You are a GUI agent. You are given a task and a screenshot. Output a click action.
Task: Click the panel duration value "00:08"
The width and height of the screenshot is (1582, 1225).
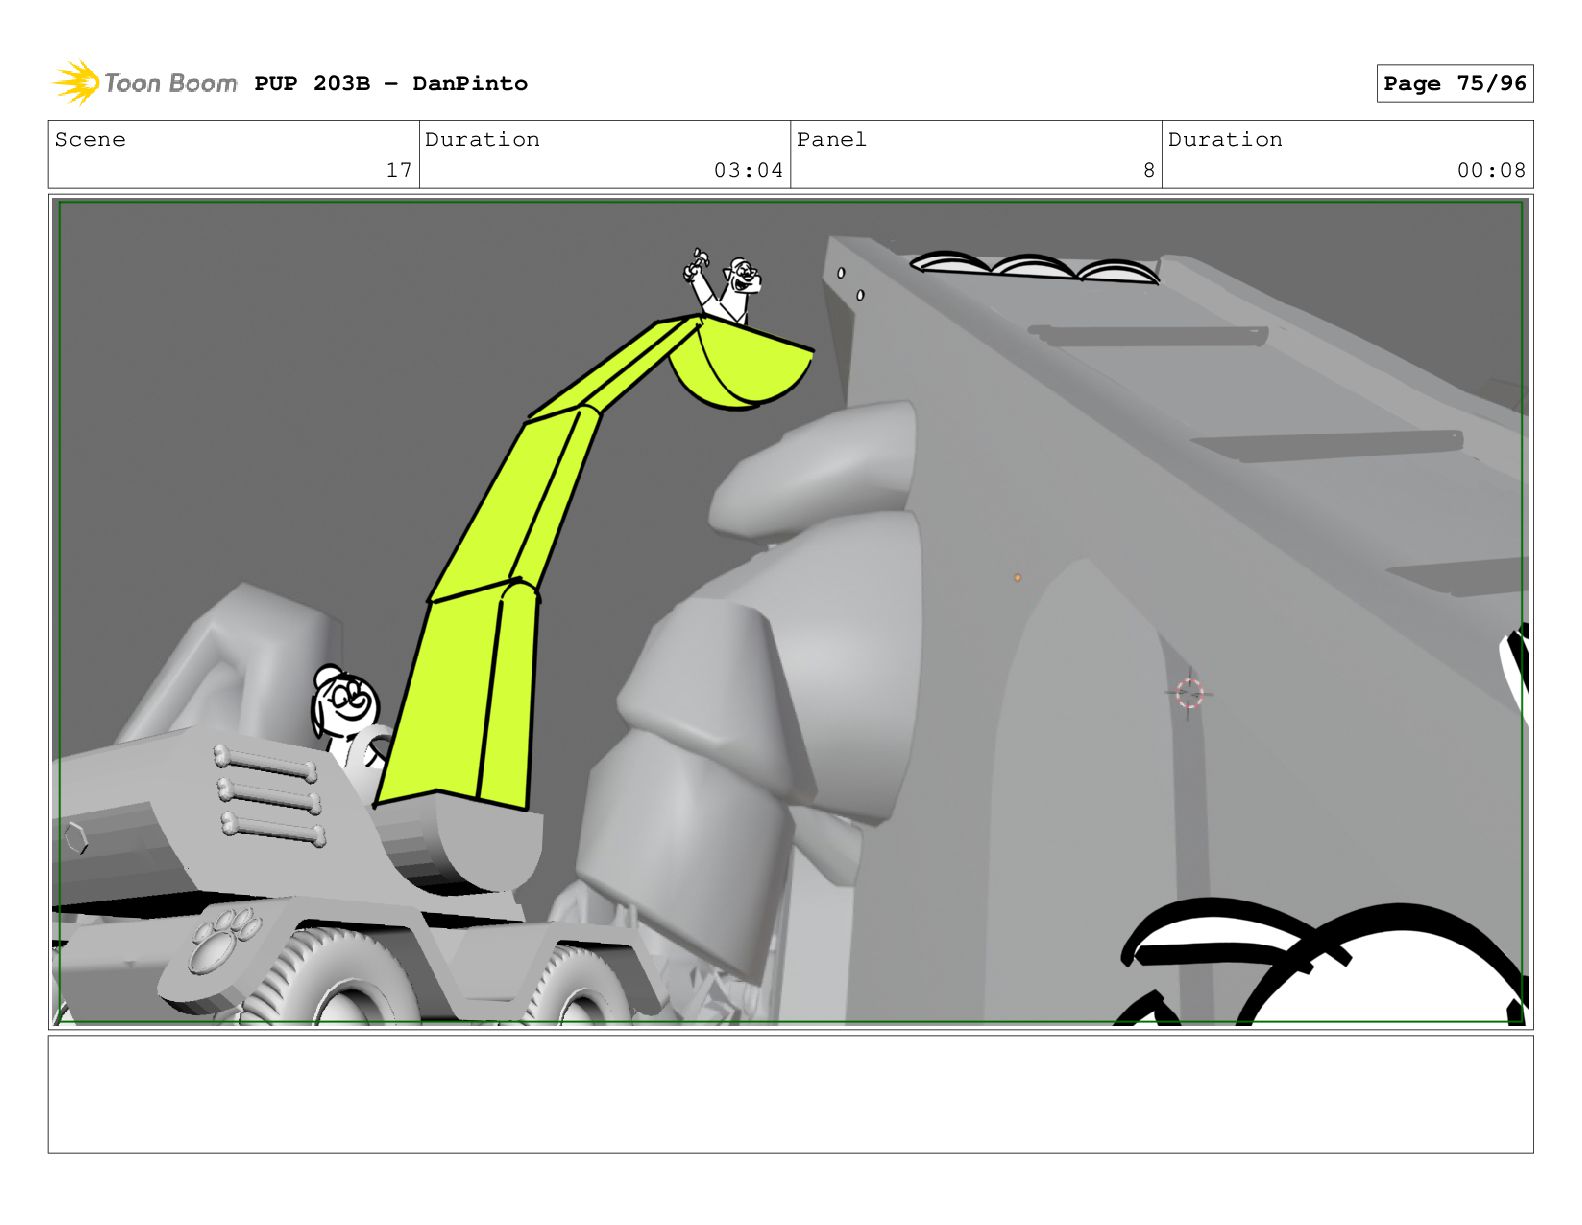coord(1491,171)
